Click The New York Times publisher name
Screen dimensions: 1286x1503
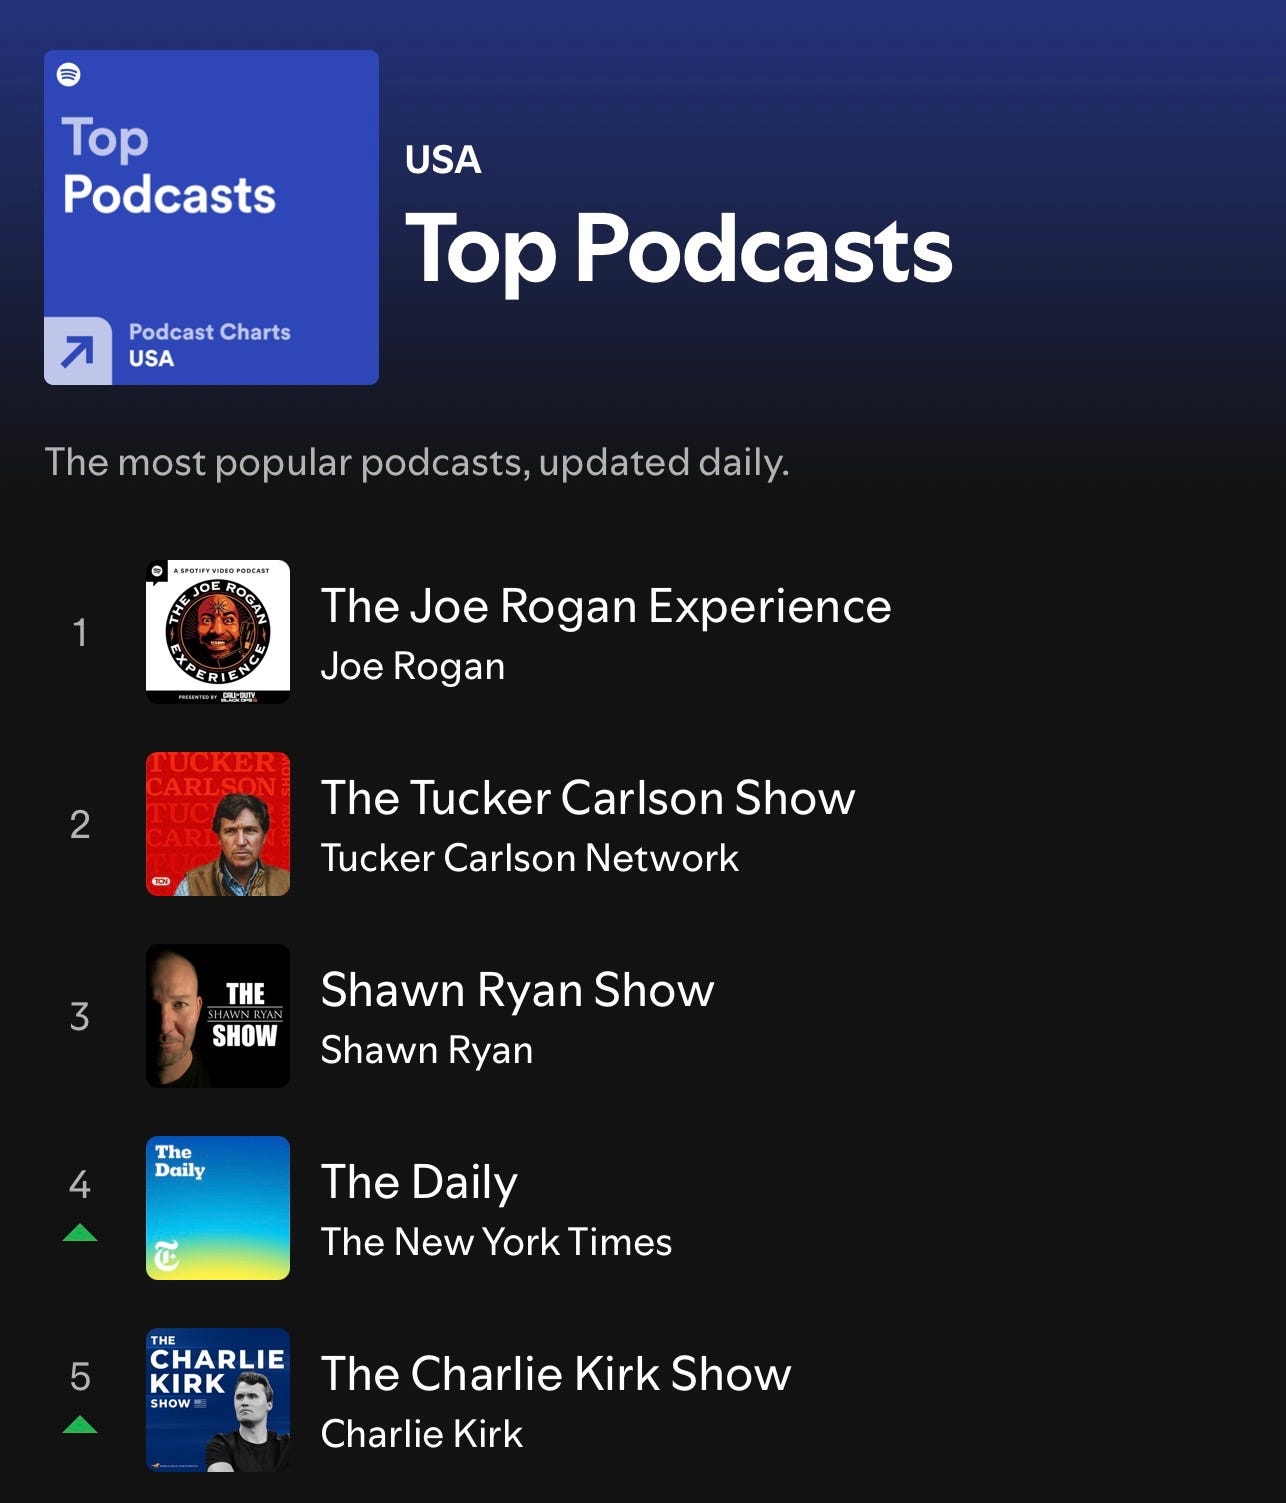click(496, 1242)
